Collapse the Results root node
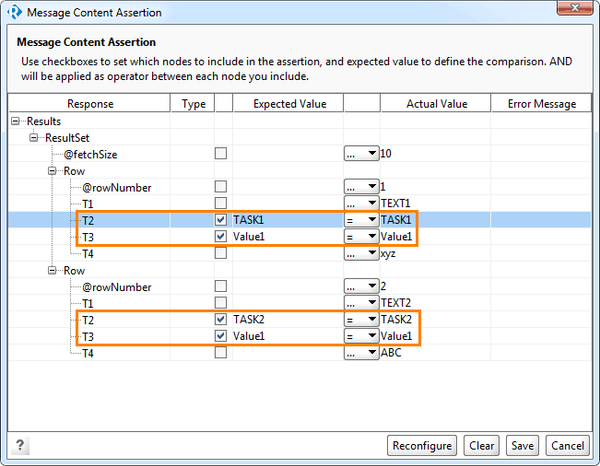The width and height of the screenshot is (600, 466). (17, 120)
